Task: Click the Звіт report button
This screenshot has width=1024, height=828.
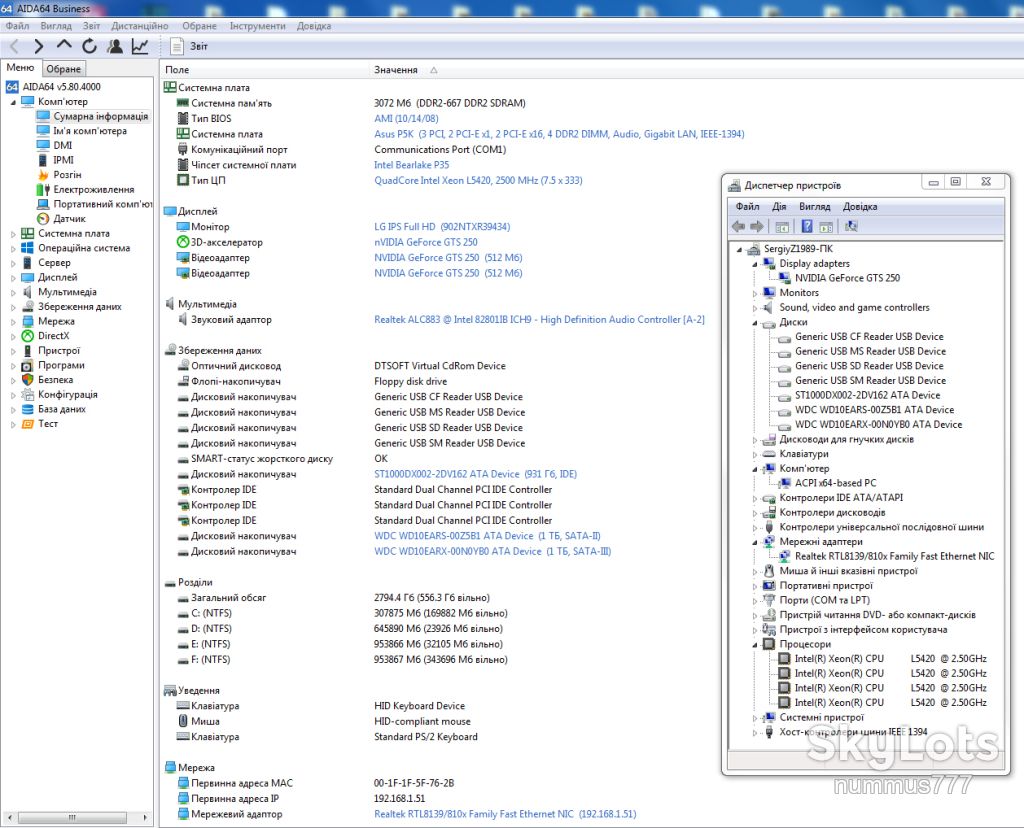Action: [189, 46]
